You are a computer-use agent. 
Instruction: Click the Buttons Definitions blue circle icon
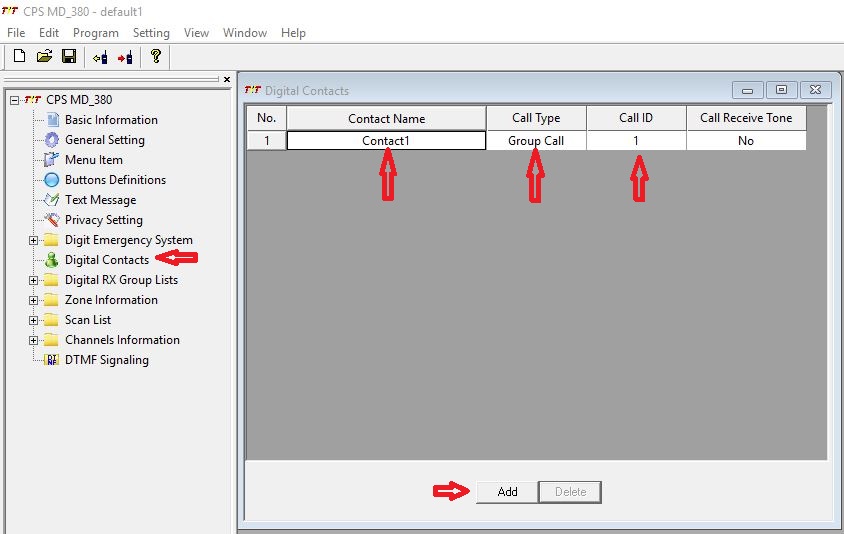coord(52,180)
